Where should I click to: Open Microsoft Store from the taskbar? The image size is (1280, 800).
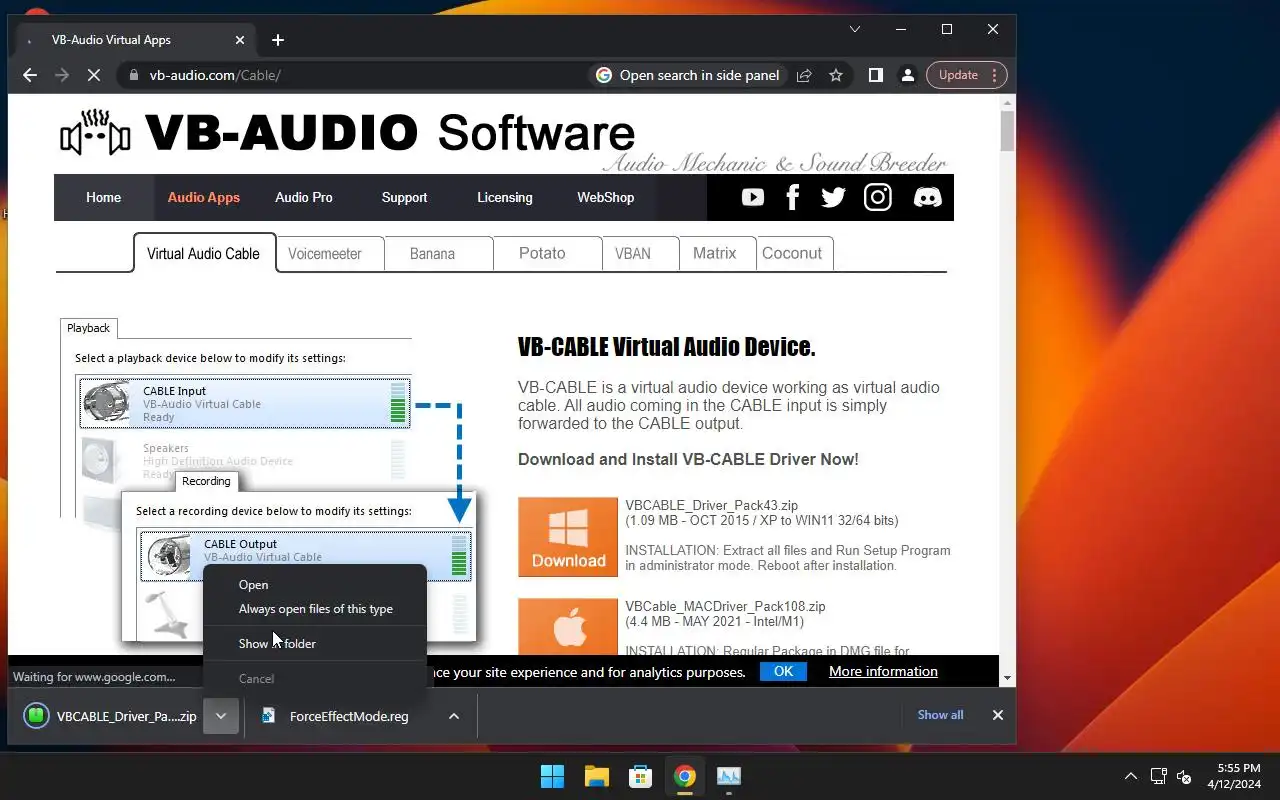pos(641,776)
